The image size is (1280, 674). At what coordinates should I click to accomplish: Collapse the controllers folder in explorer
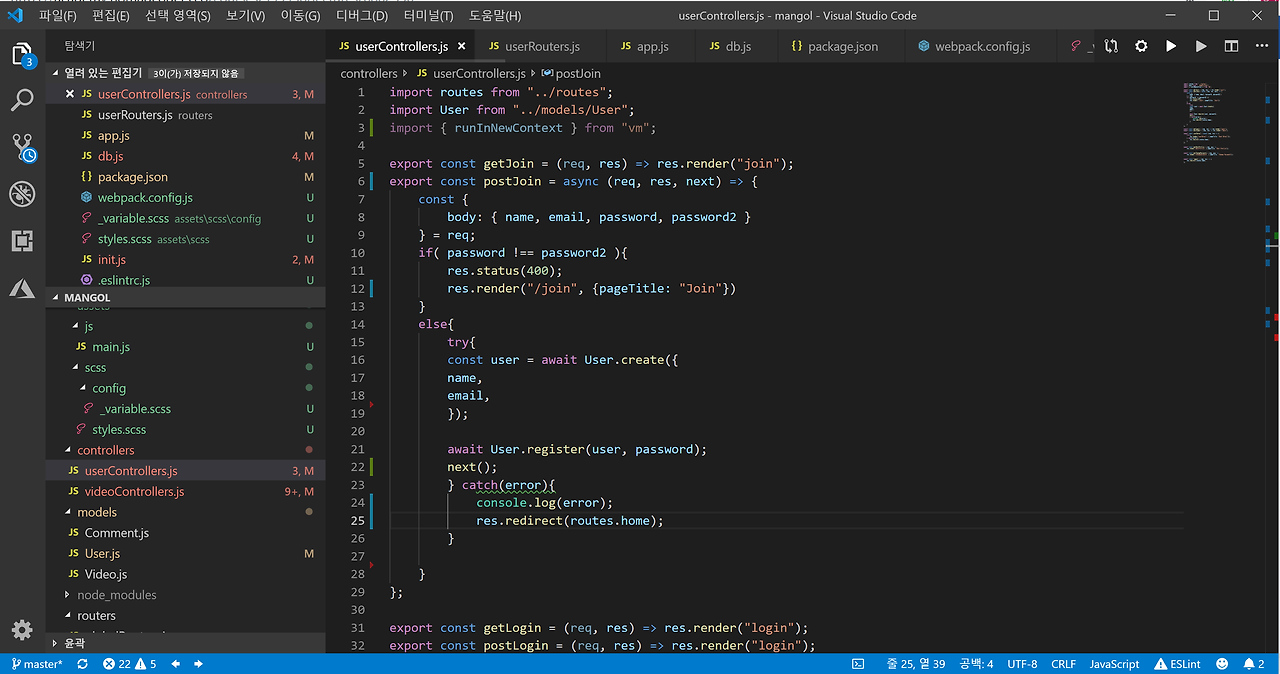105,450
